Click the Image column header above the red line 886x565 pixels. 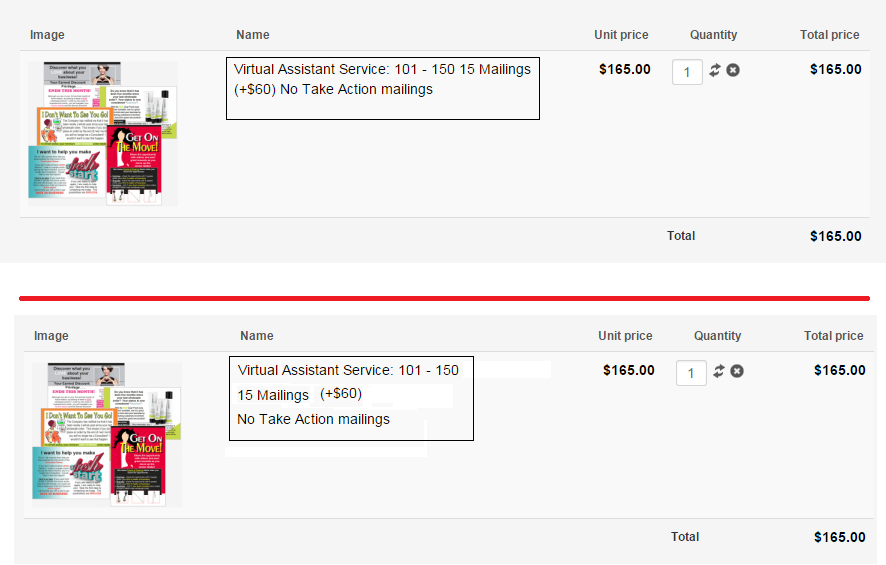[47, 35]
